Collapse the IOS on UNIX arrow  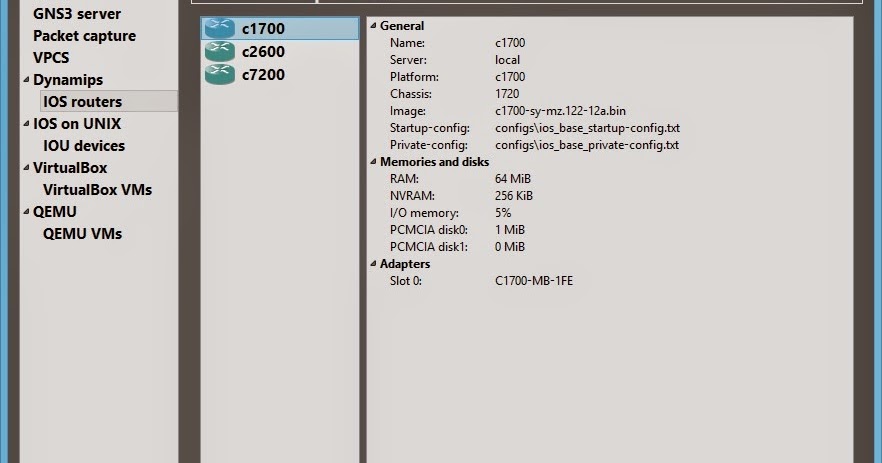click(x=26, y=124)
